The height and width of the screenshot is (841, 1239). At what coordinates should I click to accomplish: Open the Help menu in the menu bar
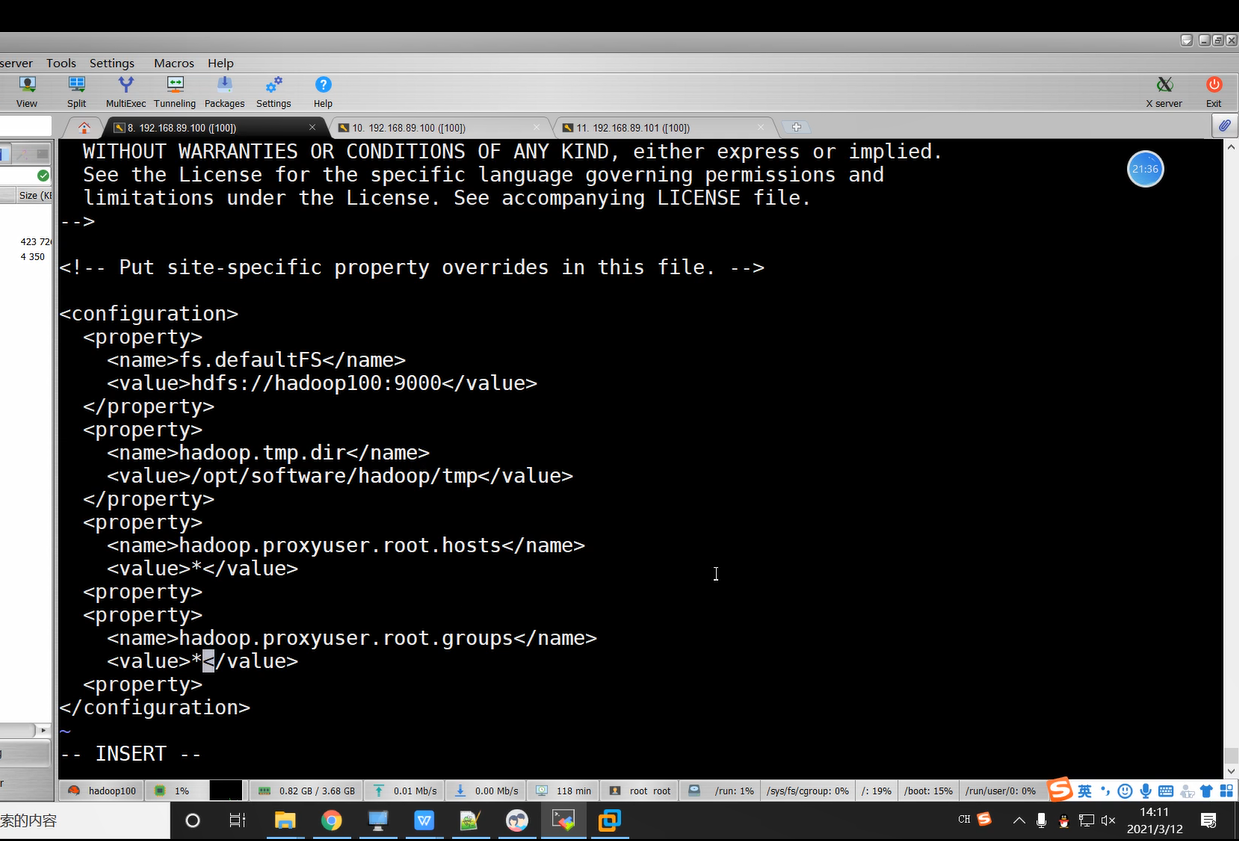coord(221,63)
